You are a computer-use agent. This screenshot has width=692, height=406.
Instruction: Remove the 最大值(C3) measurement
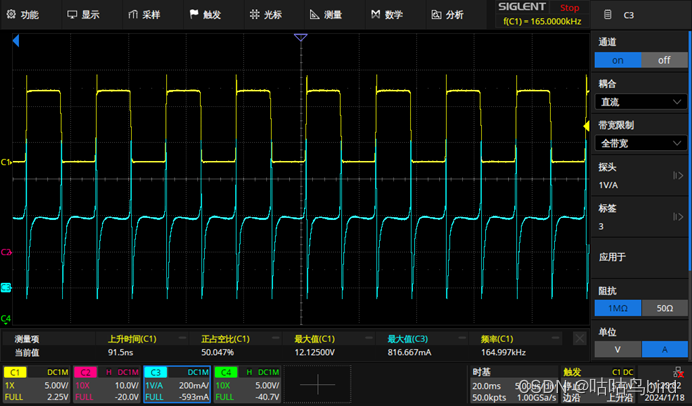[x=462, y=338]
